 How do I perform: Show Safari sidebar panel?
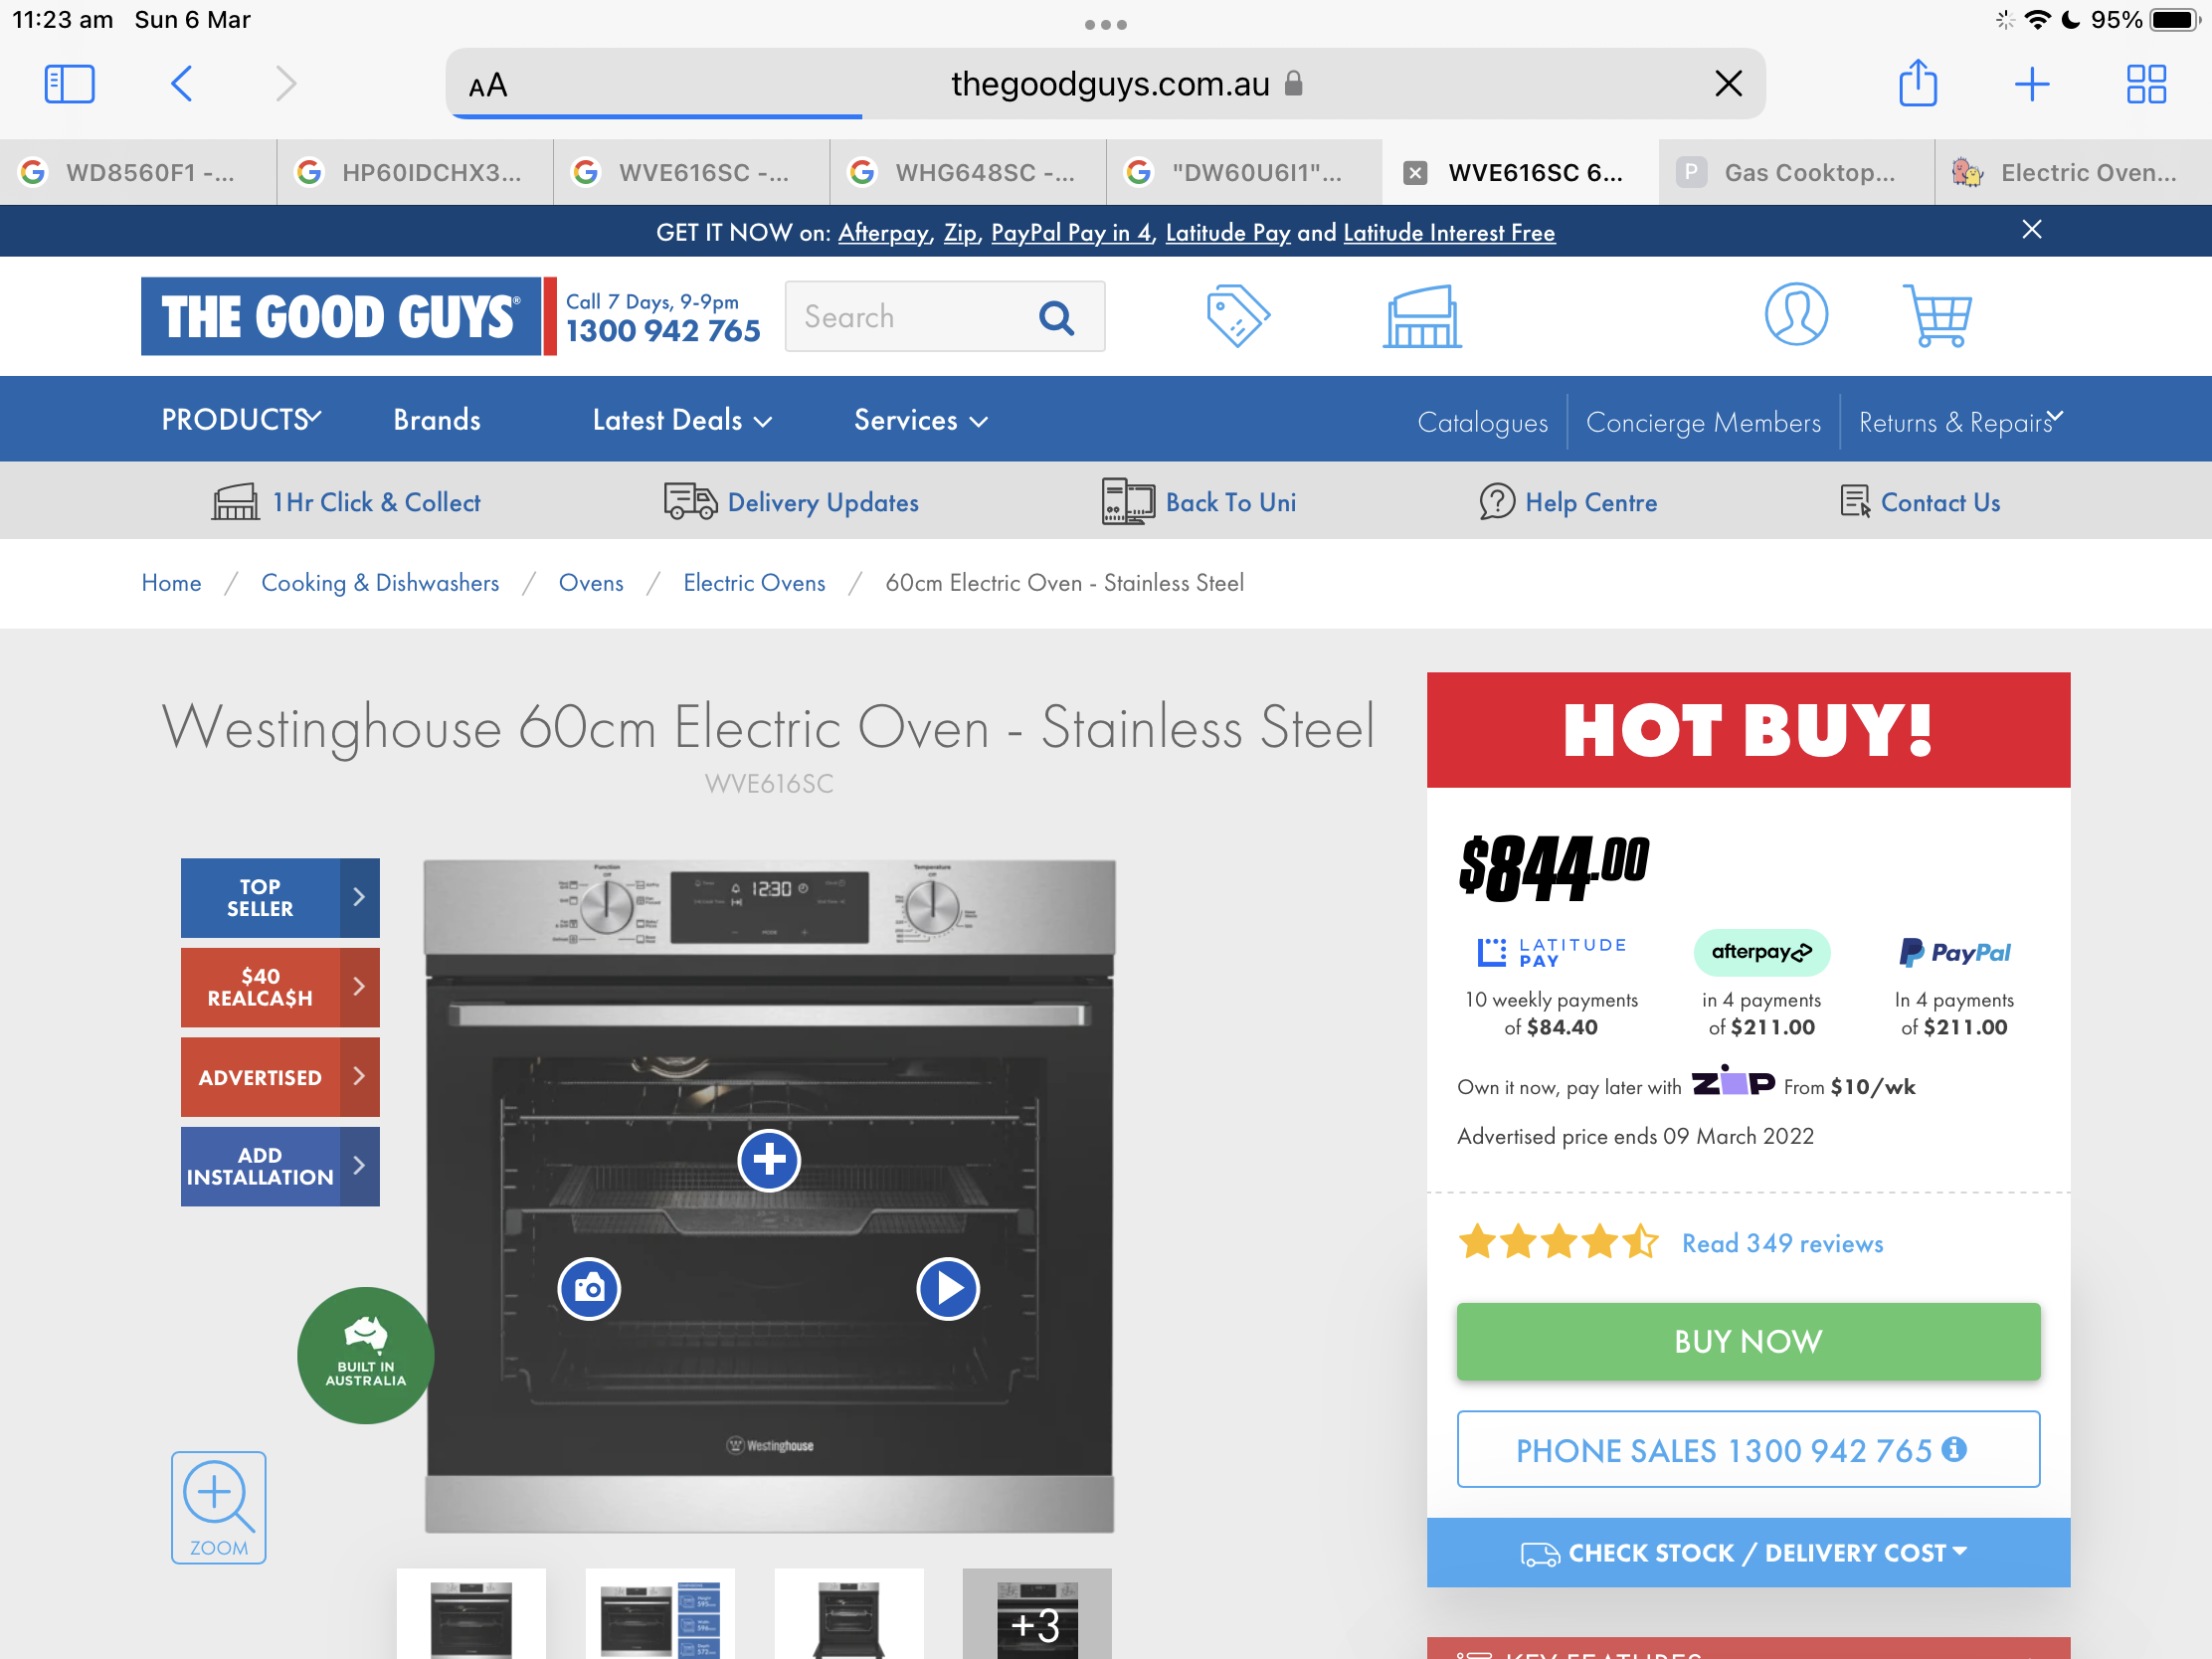(69, 83)
